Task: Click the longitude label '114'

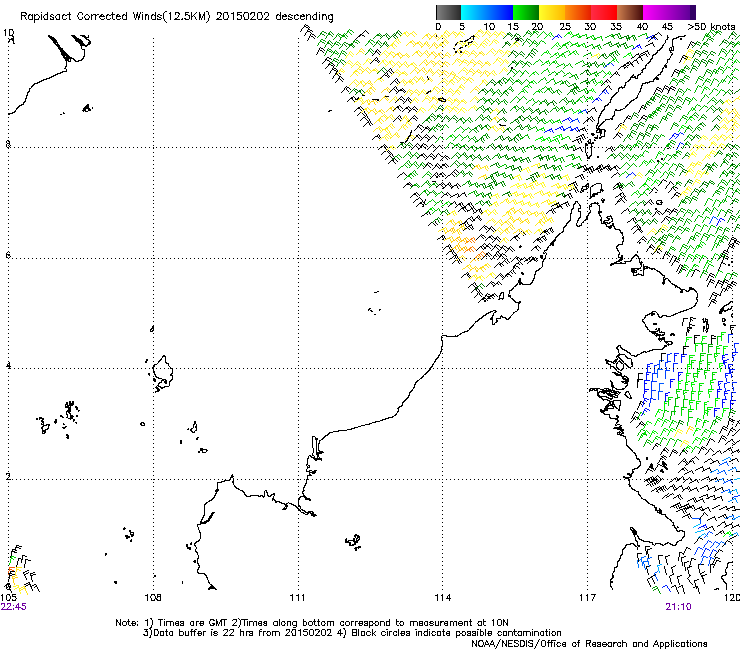Action: (442, 598)
